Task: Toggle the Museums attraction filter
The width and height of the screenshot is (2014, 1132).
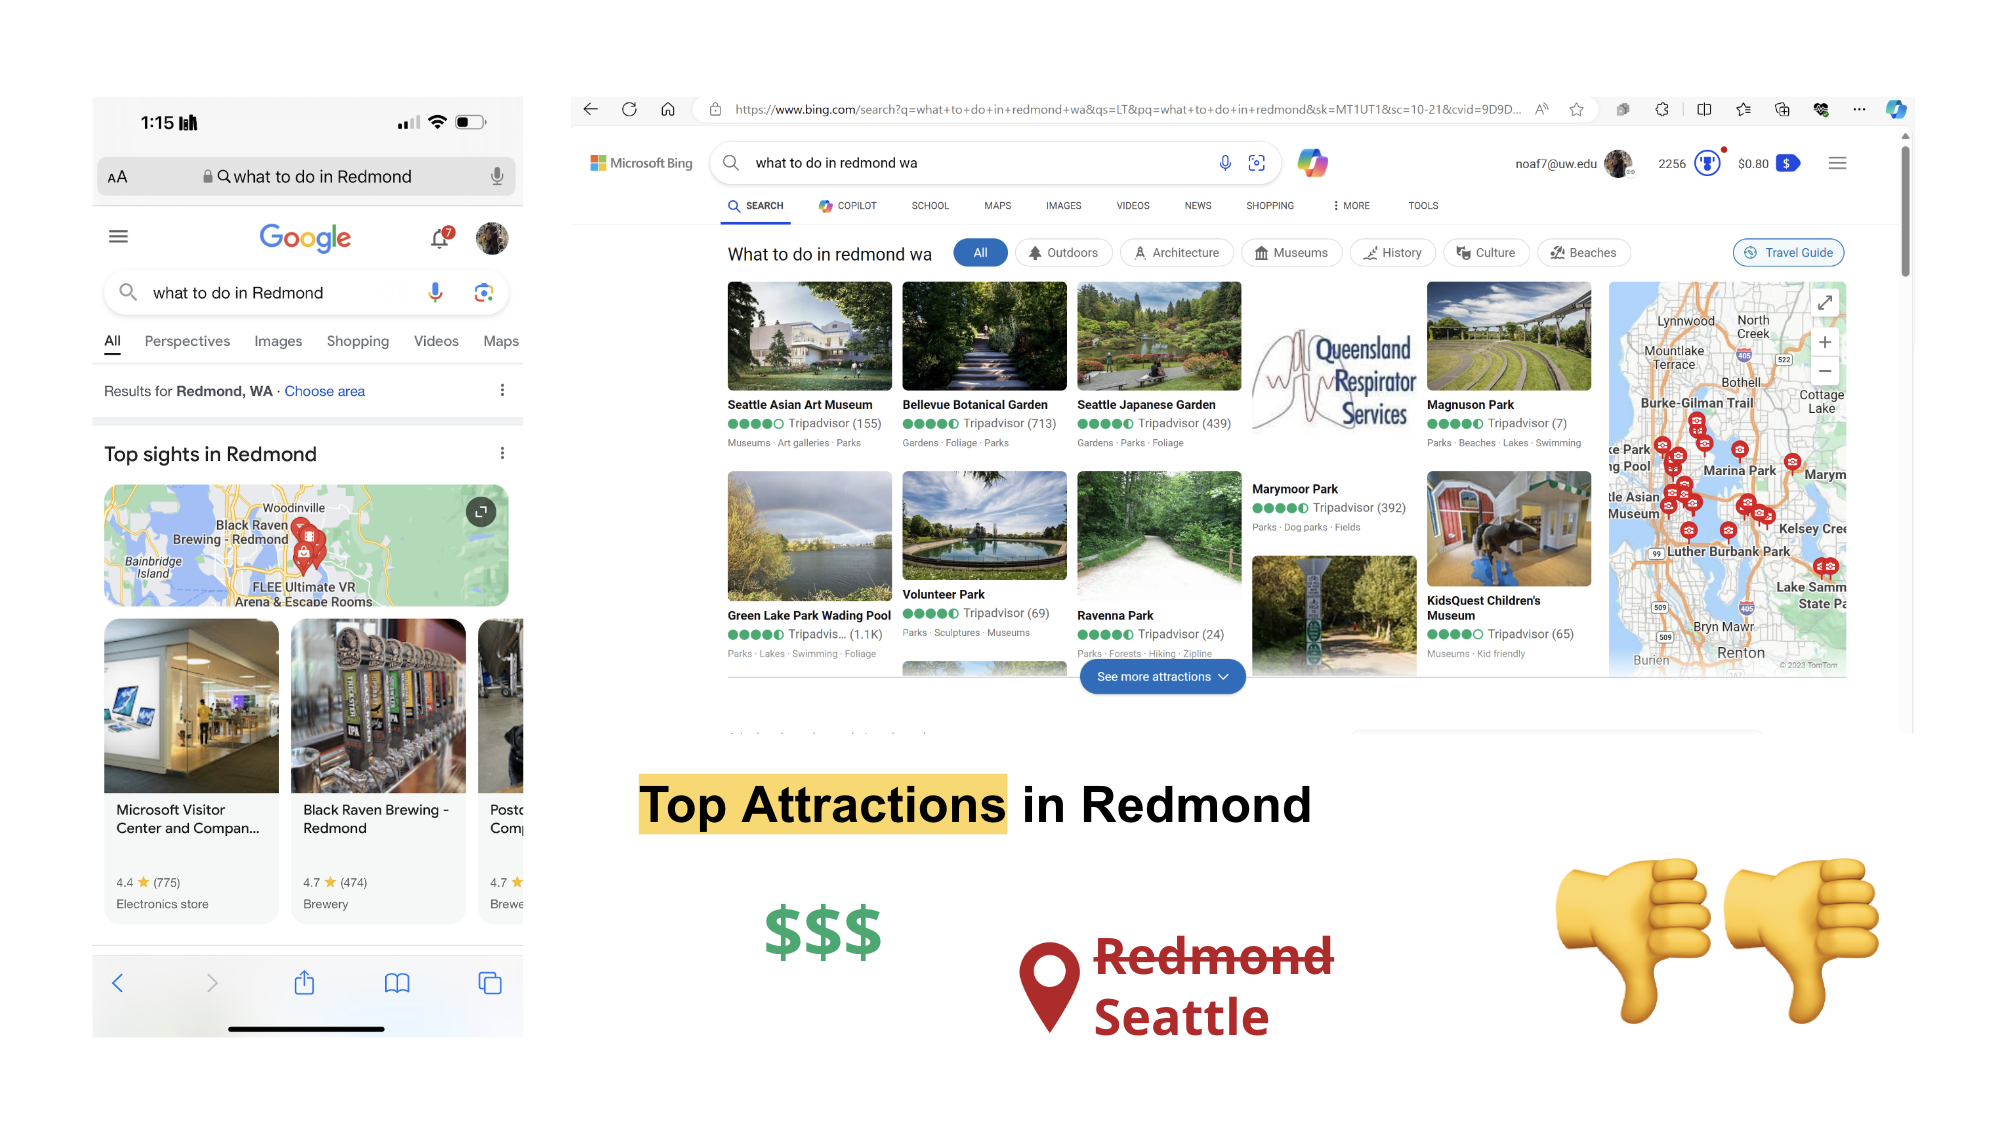Action: tap(1291, 252)
